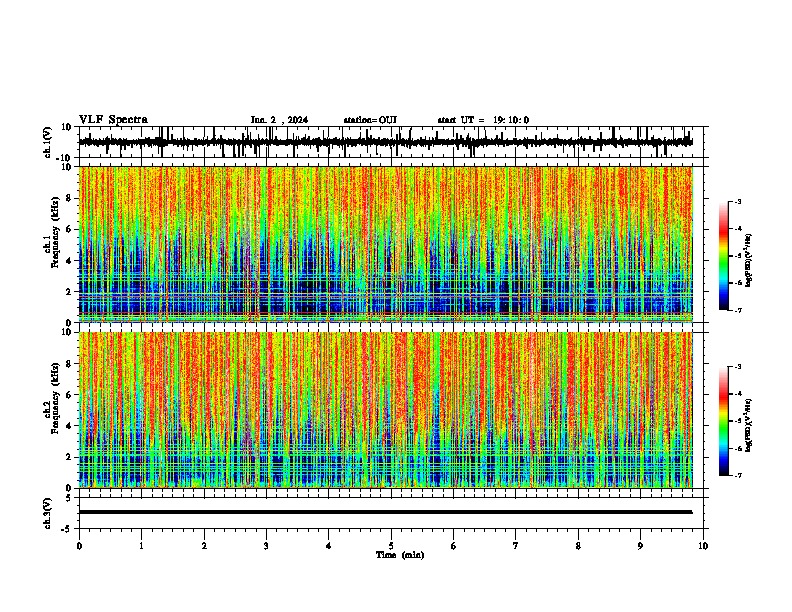Viewport: 792px width, 612px height.
Task: Click the ch.3(V) axis label
Action: [48, 513]
